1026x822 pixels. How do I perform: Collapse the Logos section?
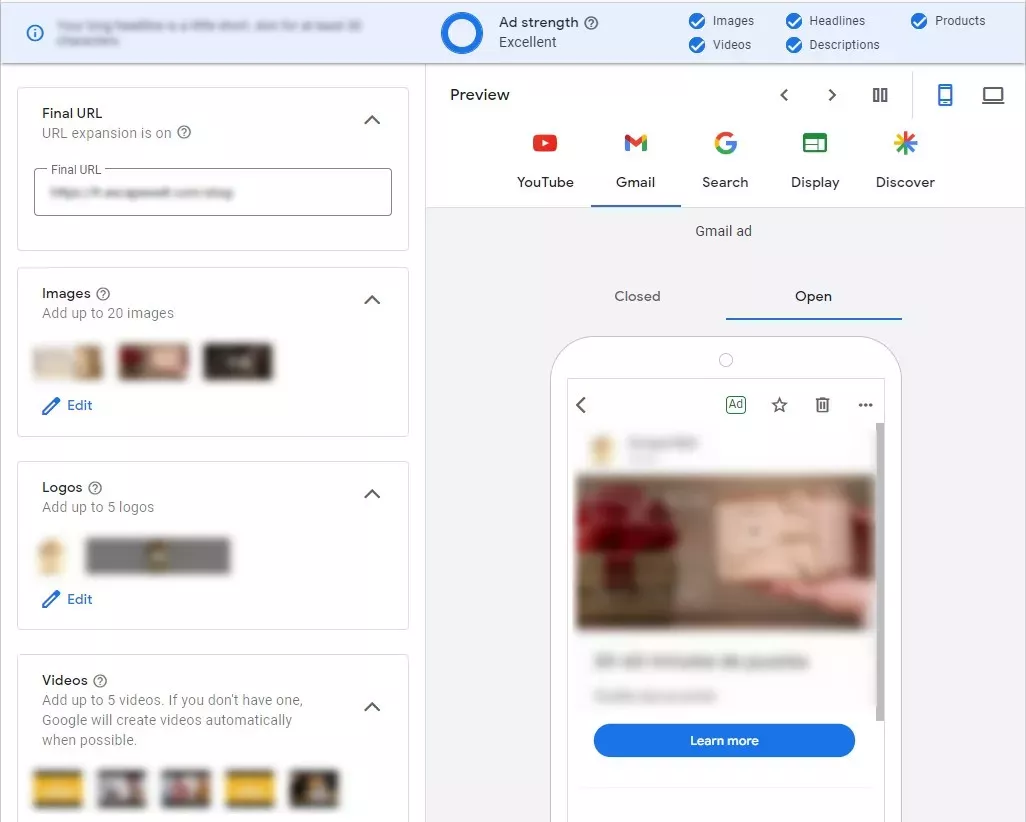[372, 494]
